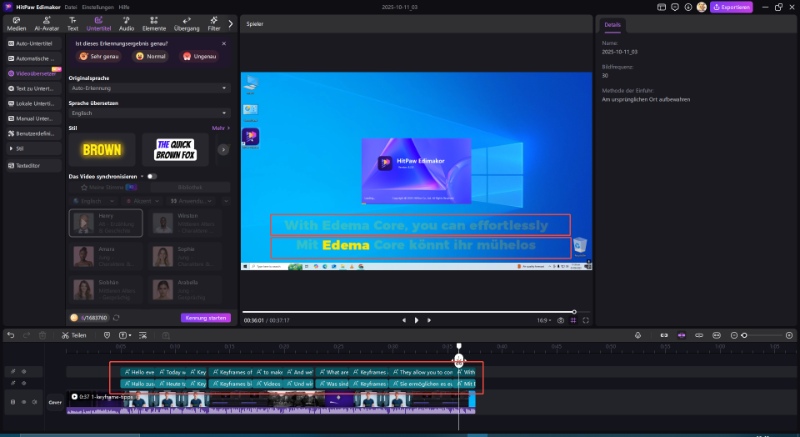Open the voice language Englisch dropdown

click(x=94, y=201)
